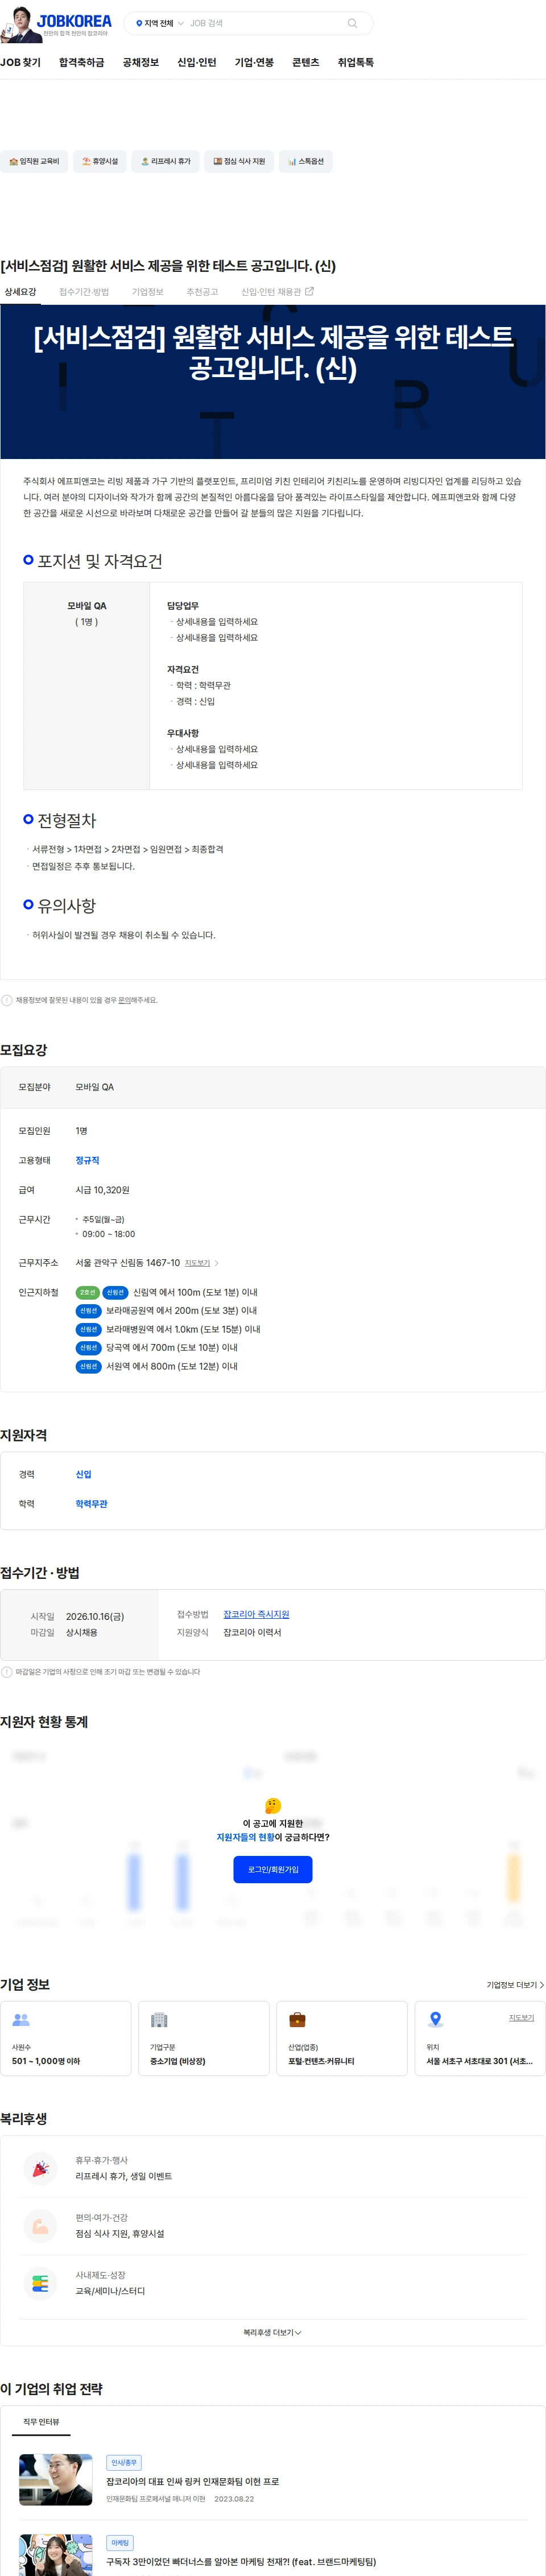Click the 편의·여가·건강 muscle icon
Screen dimensions: 546x2576
pos(41,2225)
